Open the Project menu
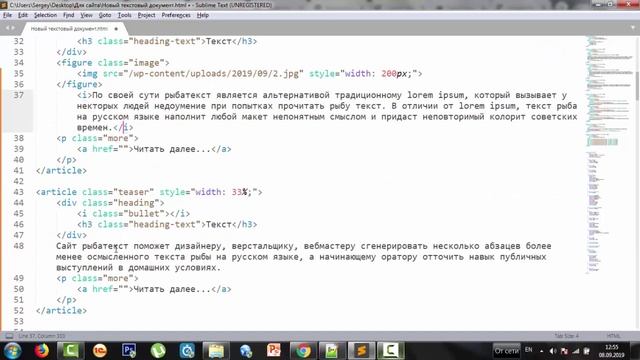The image size is (640, 360). (x=146, y=15)
